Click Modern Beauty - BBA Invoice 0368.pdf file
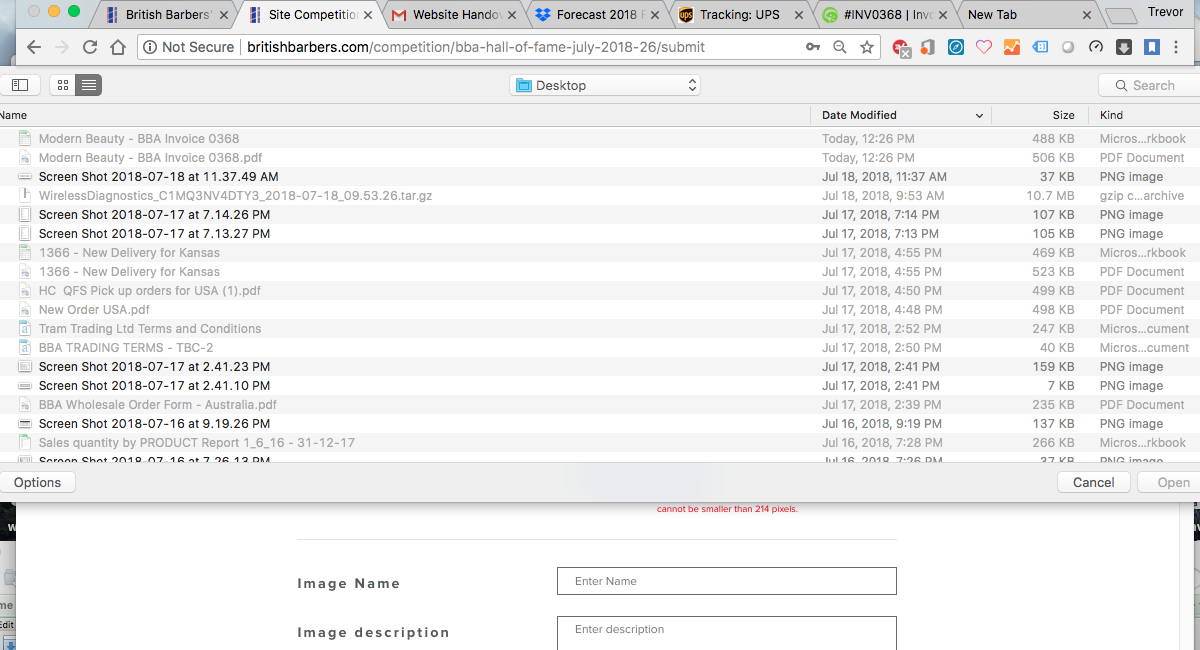The height and width of the screenshot is (650, 1200). (x=600, y=158)
